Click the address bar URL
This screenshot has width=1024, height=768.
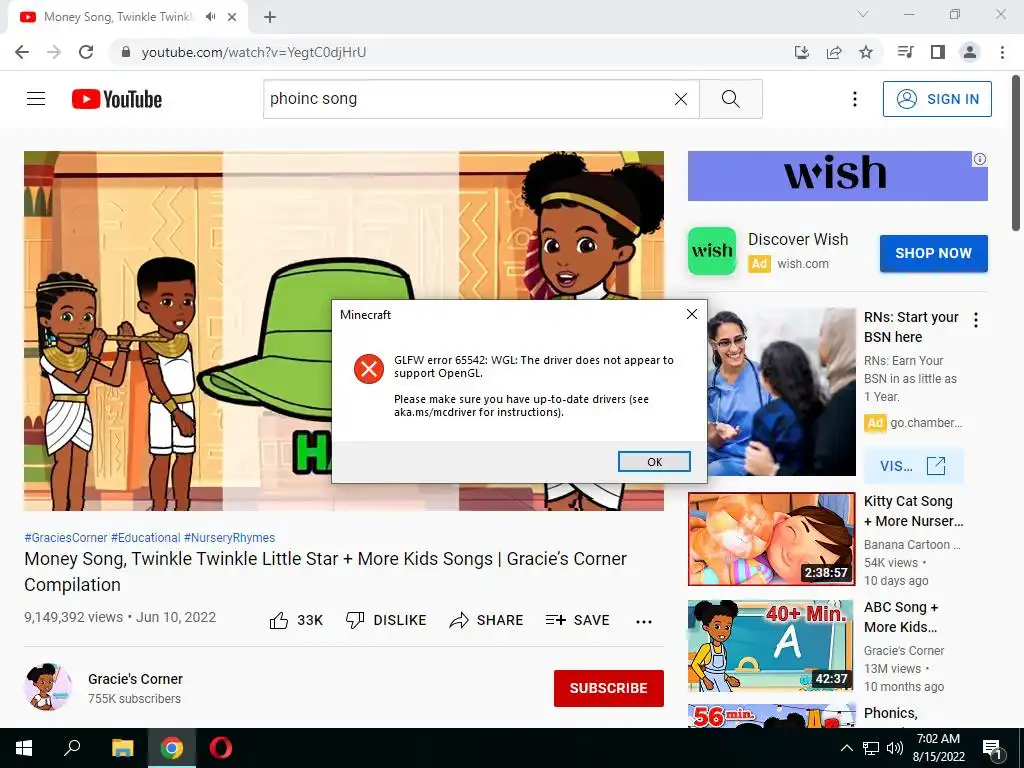tap(253, 52)
